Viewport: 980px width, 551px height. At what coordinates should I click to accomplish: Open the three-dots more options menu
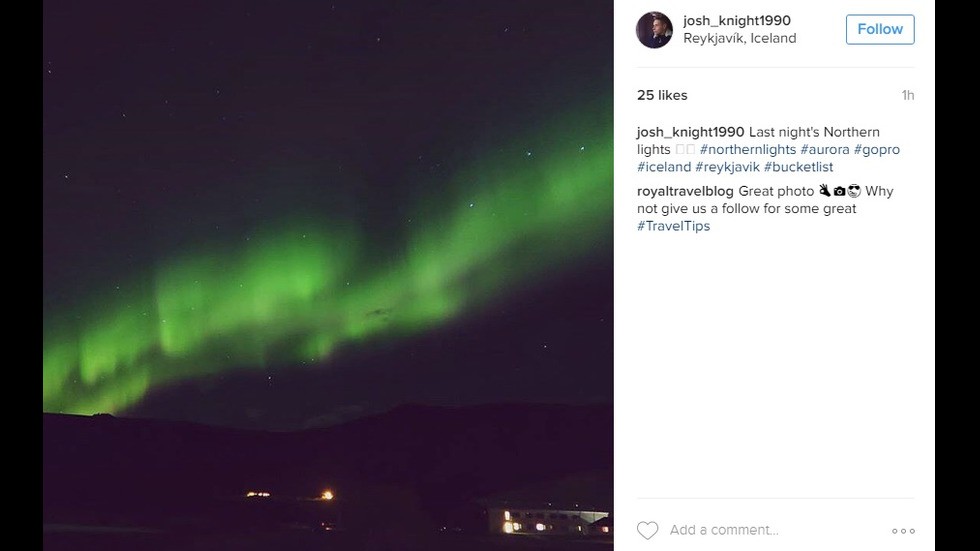903,531
